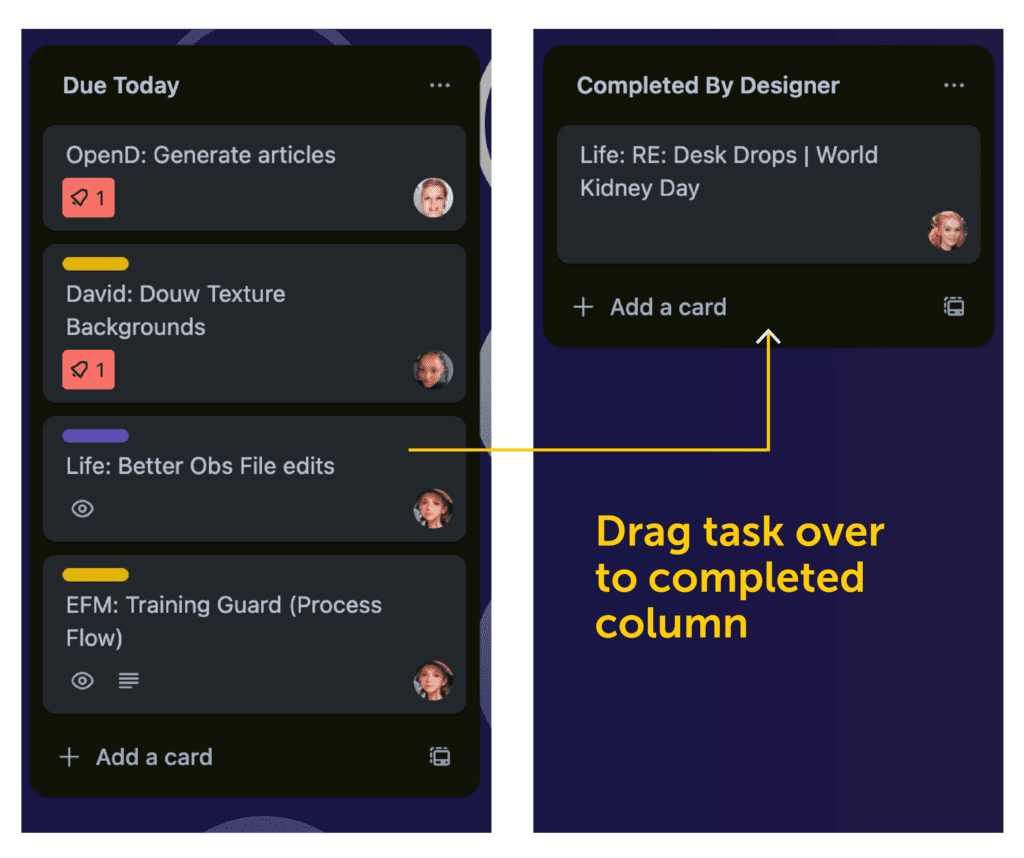Click member avatar on Desk Drops World Kidney Day card
Image resolution: width=1024 pixels, height=858 pixels.
[x=947, y=231]
